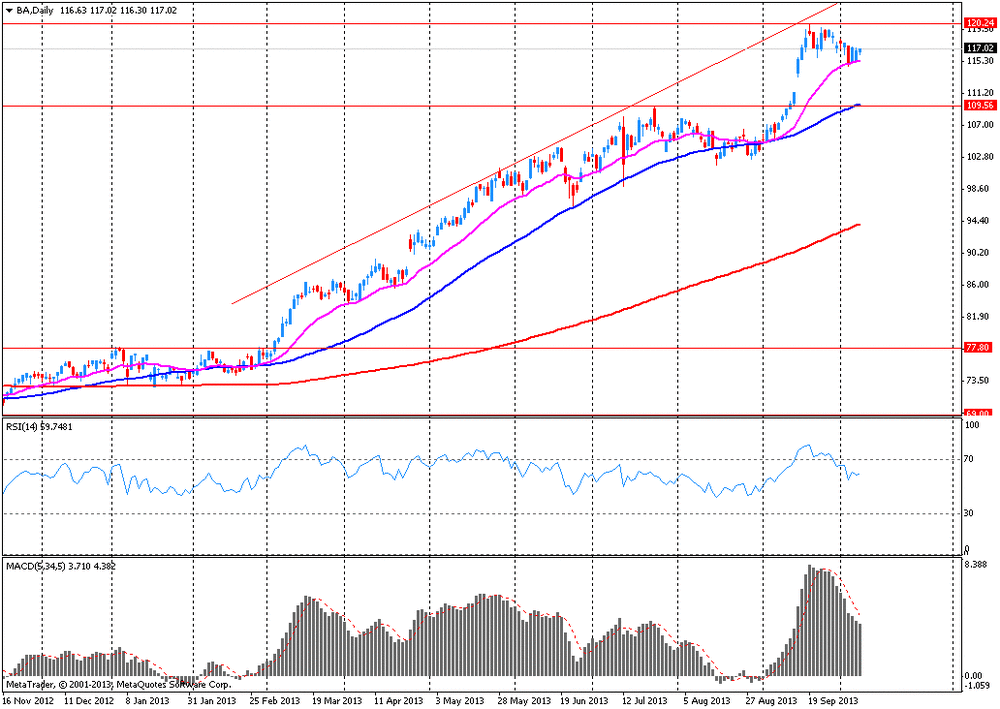The image size is (1000, 709).
Task: Click the 102.80 value on price axis
Action: 980,156
